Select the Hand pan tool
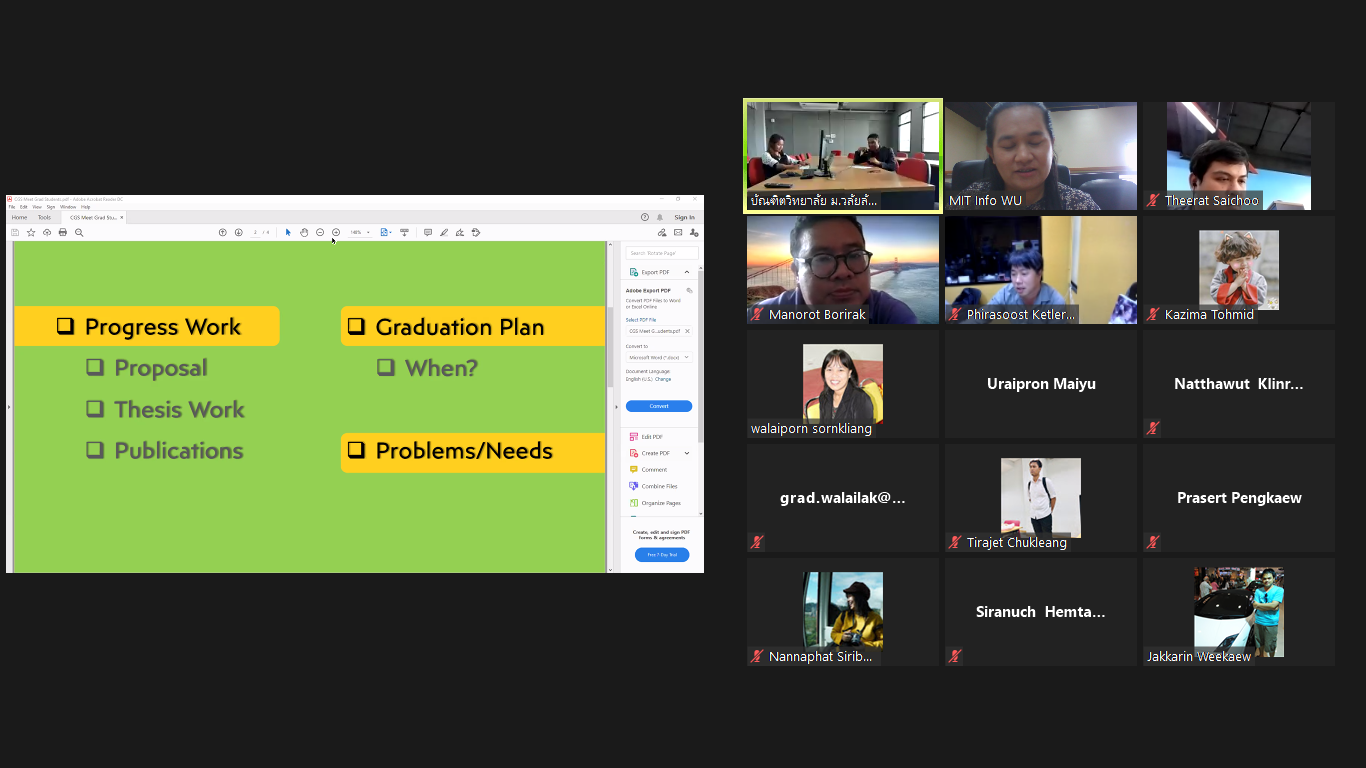Screen dimensions: 1366x768 [304, 232]
